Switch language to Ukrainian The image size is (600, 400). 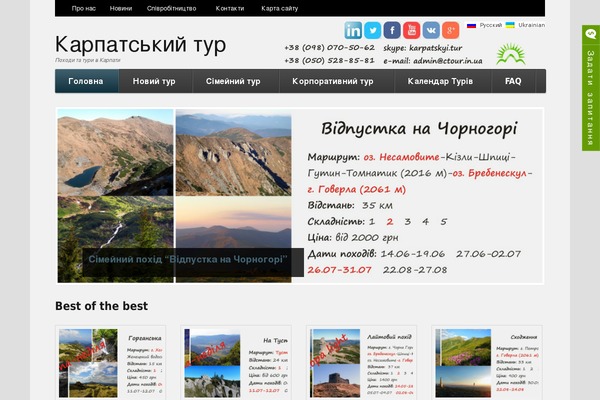[532, 25]
